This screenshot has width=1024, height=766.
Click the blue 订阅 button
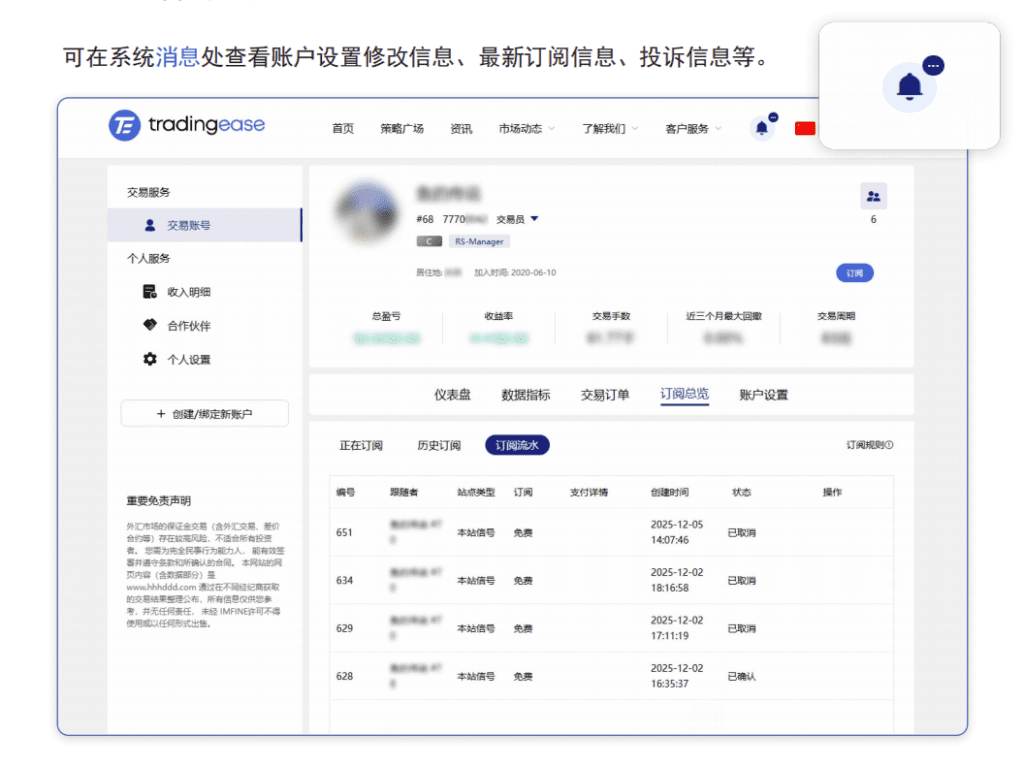point(854,273)
